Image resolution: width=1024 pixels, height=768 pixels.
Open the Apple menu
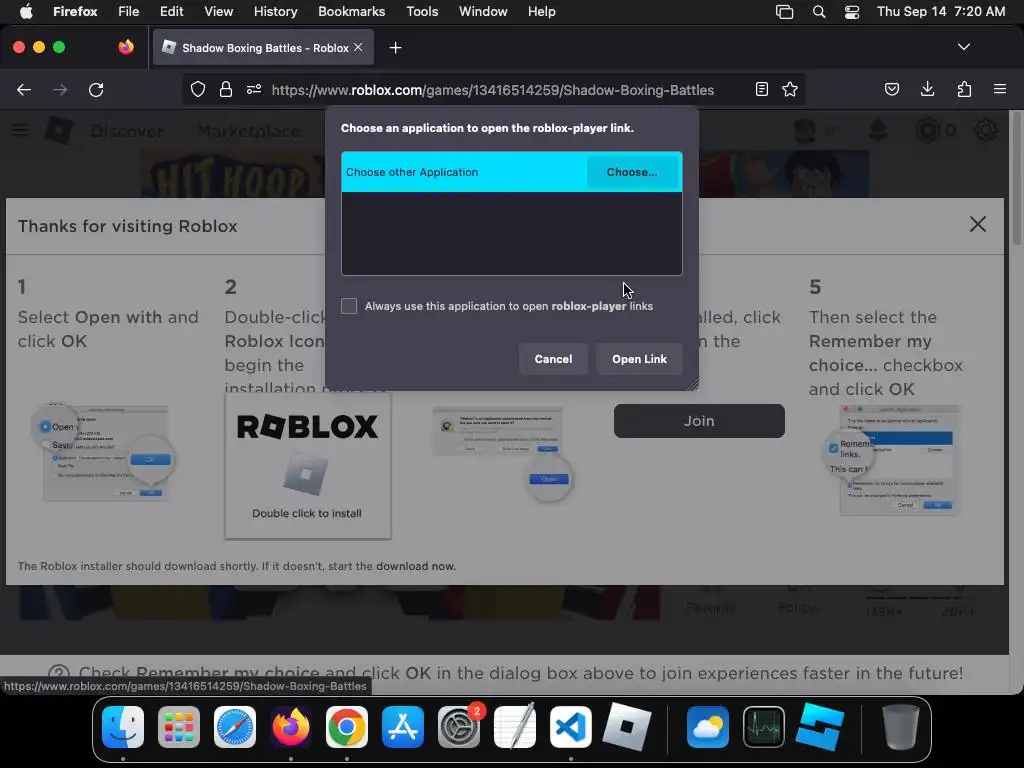(x=26, y=11)
